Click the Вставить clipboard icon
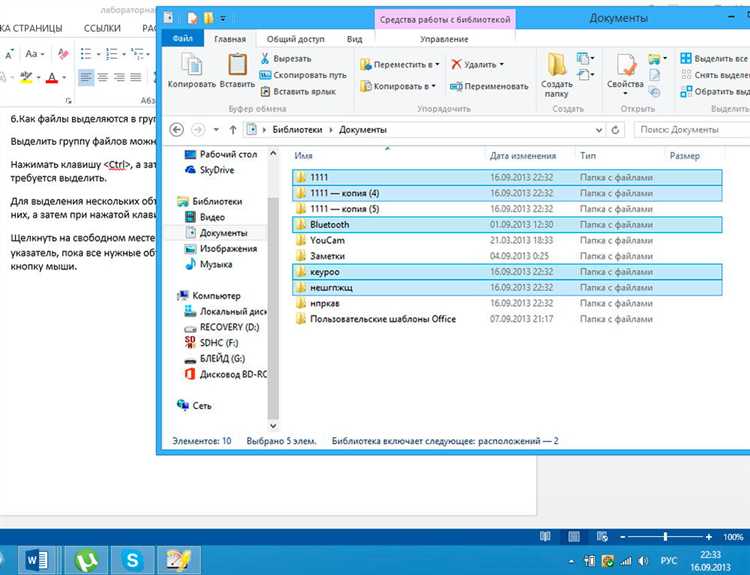Screen dimensions: 750x575 click(237, 65)
